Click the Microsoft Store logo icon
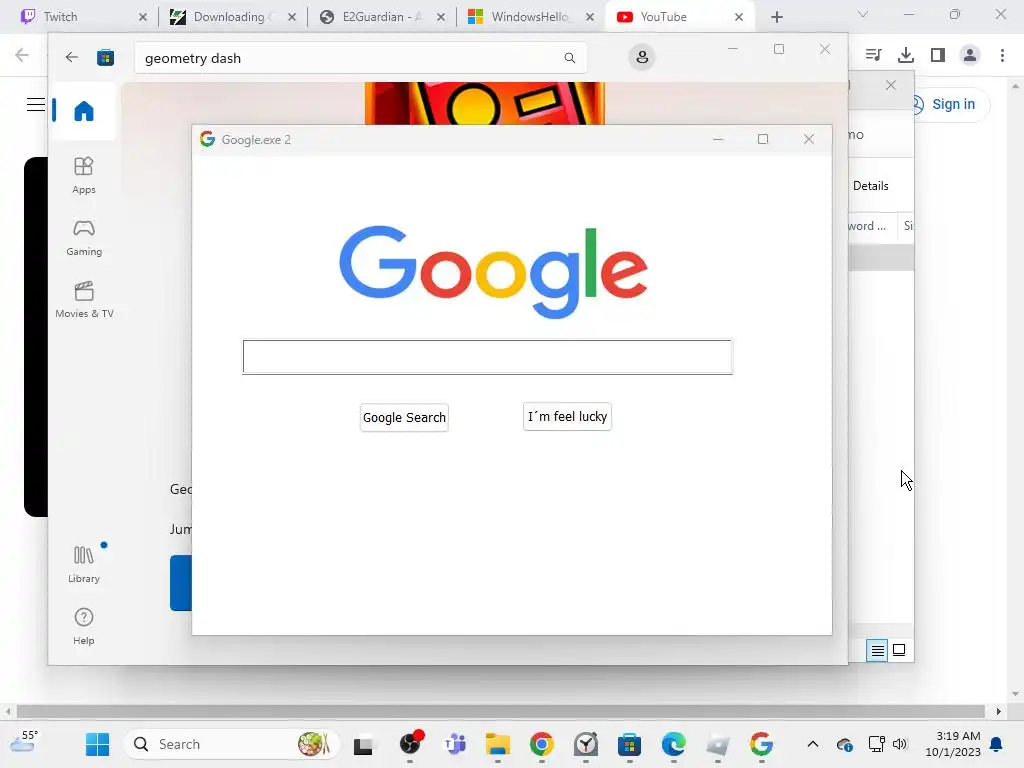1024x768 pixels. pos(105,57)
